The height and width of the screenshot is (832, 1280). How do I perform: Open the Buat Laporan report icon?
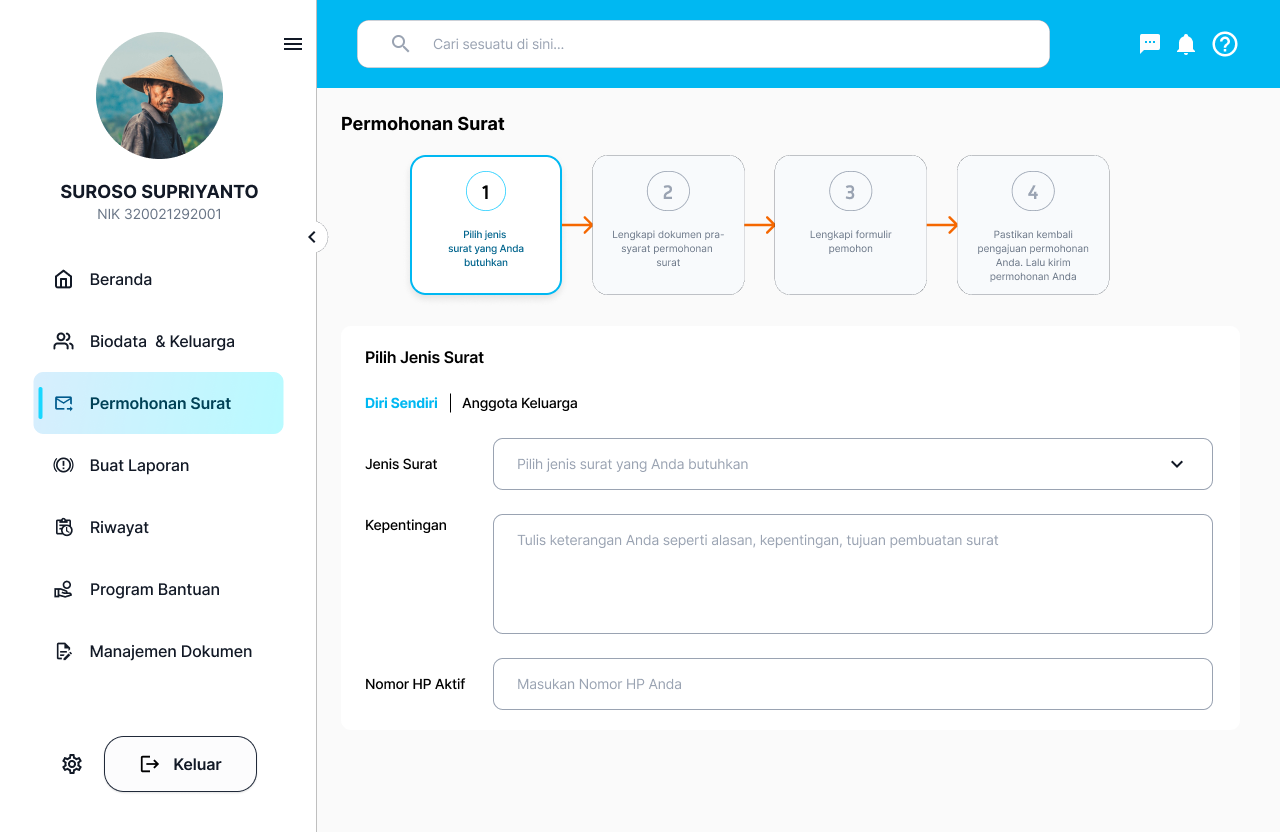pos(63,465)
